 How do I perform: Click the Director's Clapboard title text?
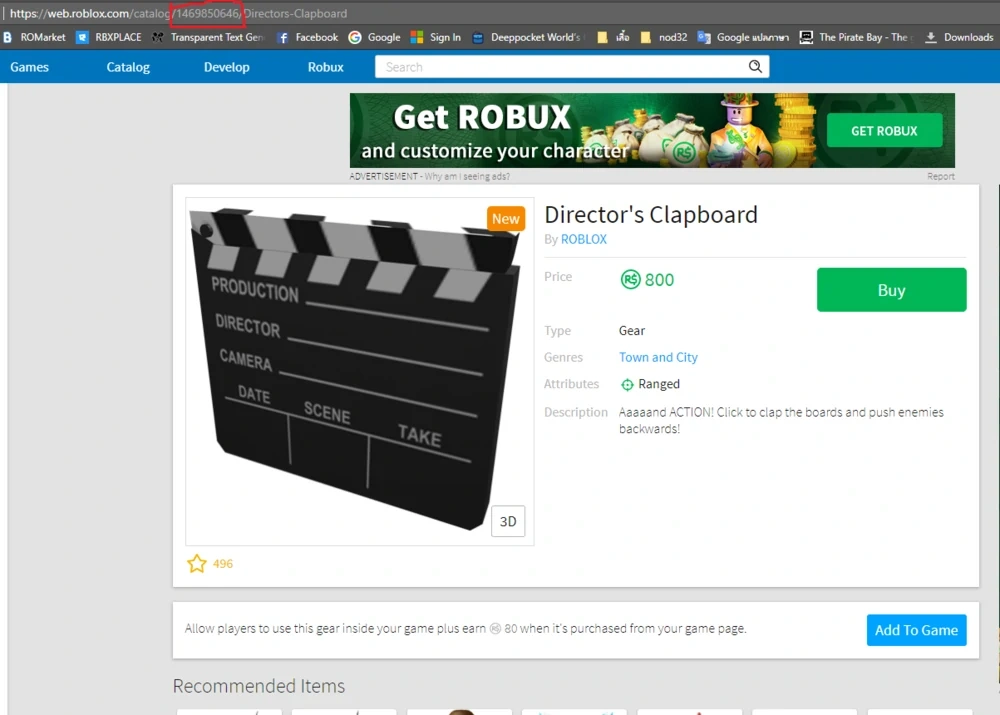[651, 215]
